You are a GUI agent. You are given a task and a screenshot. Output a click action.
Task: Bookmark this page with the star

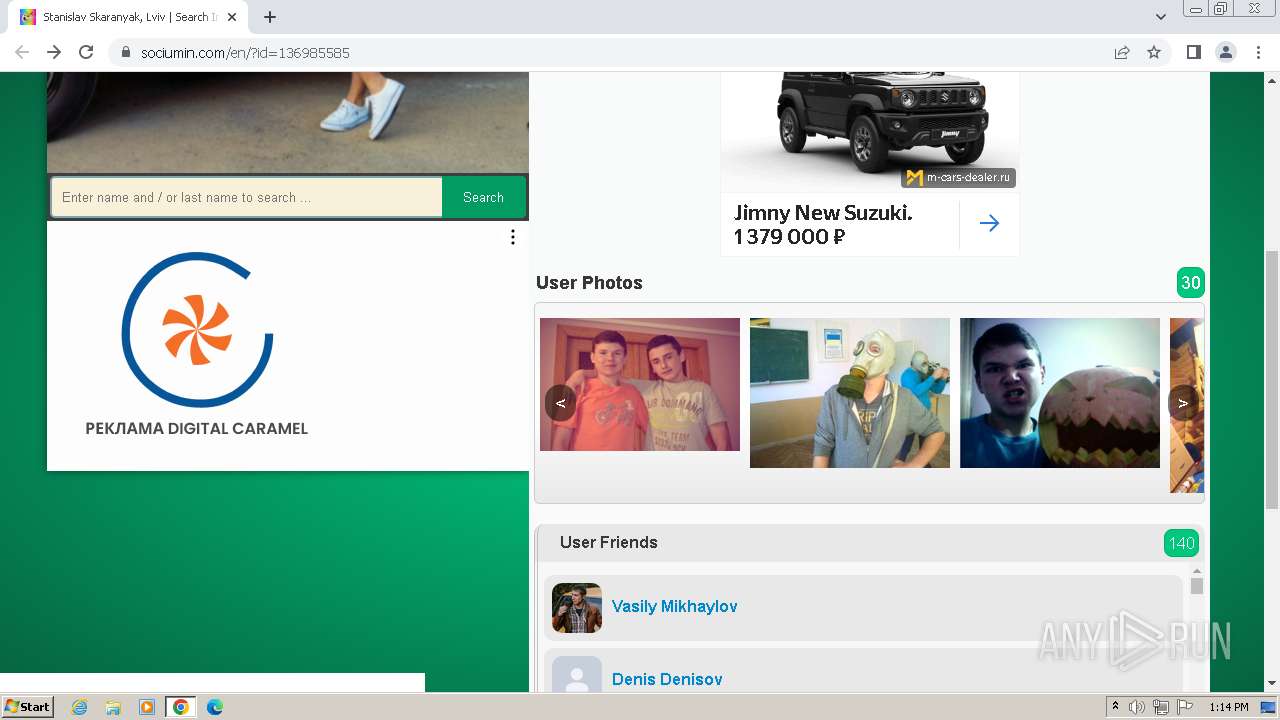[1154, 52]
